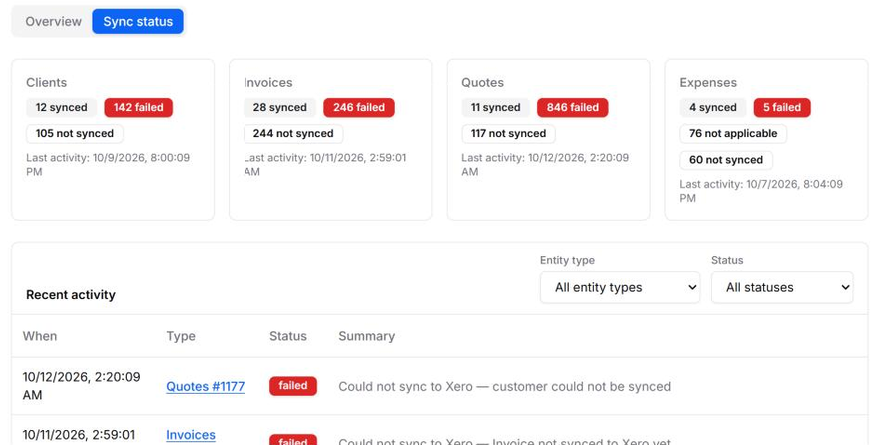Screen dimensions: 885x445
Task: Click the failed badge in Quotes #1177 row
Action: click(x=293, y=386)
